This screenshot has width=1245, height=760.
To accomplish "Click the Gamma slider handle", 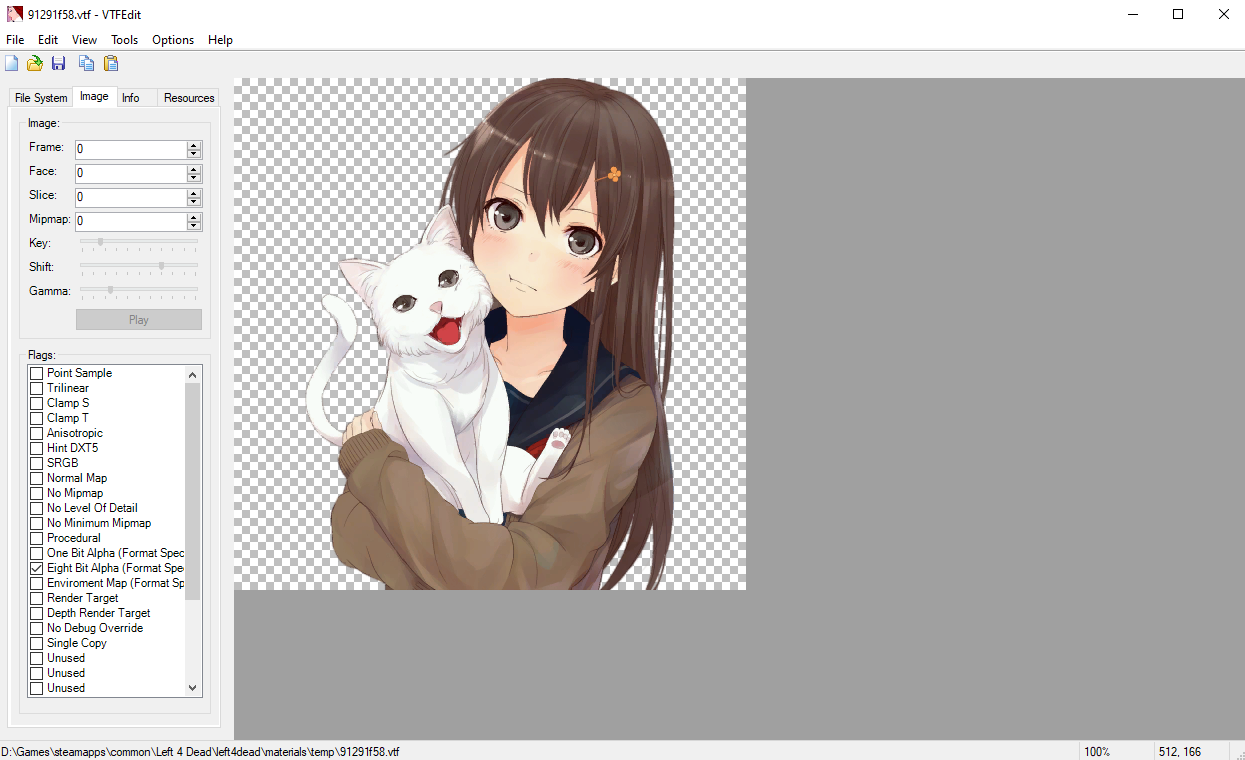I will (x=110, y=290).
